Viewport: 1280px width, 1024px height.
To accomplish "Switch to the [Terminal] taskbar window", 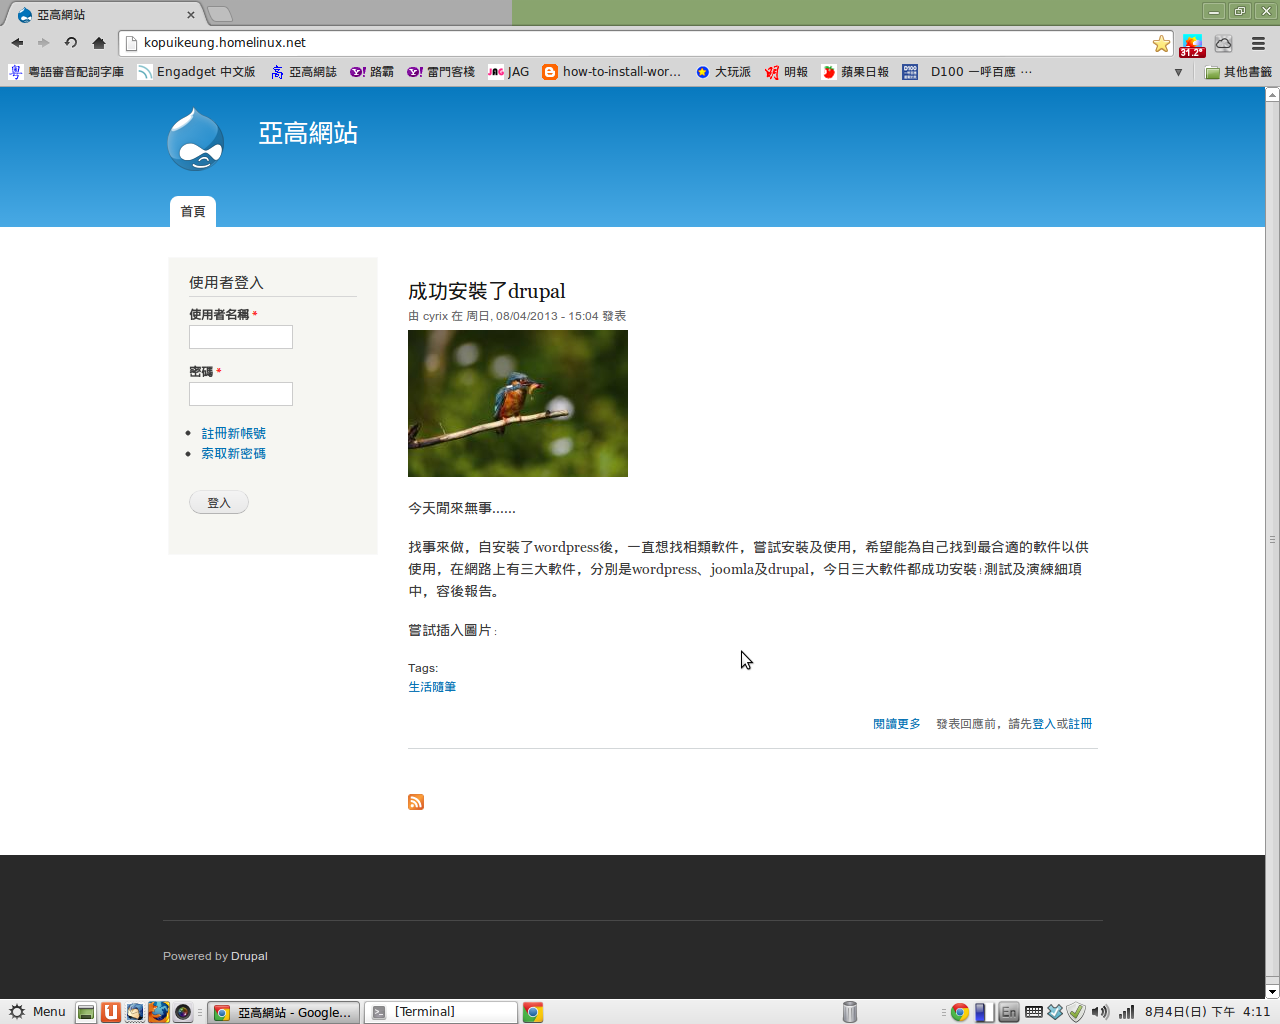I will point(441,1012).
